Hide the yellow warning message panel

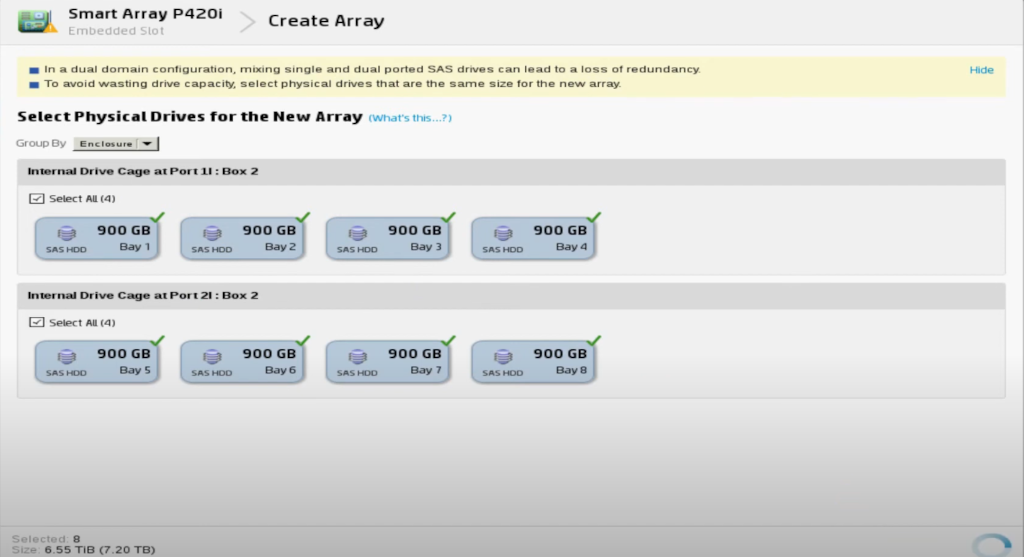coord(981,70)
